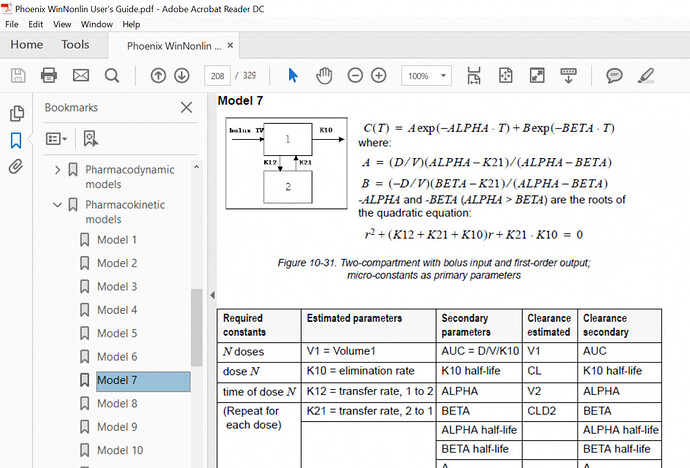690x468 pixels.
Task: Switch to the Home tab
Action: 27,44
